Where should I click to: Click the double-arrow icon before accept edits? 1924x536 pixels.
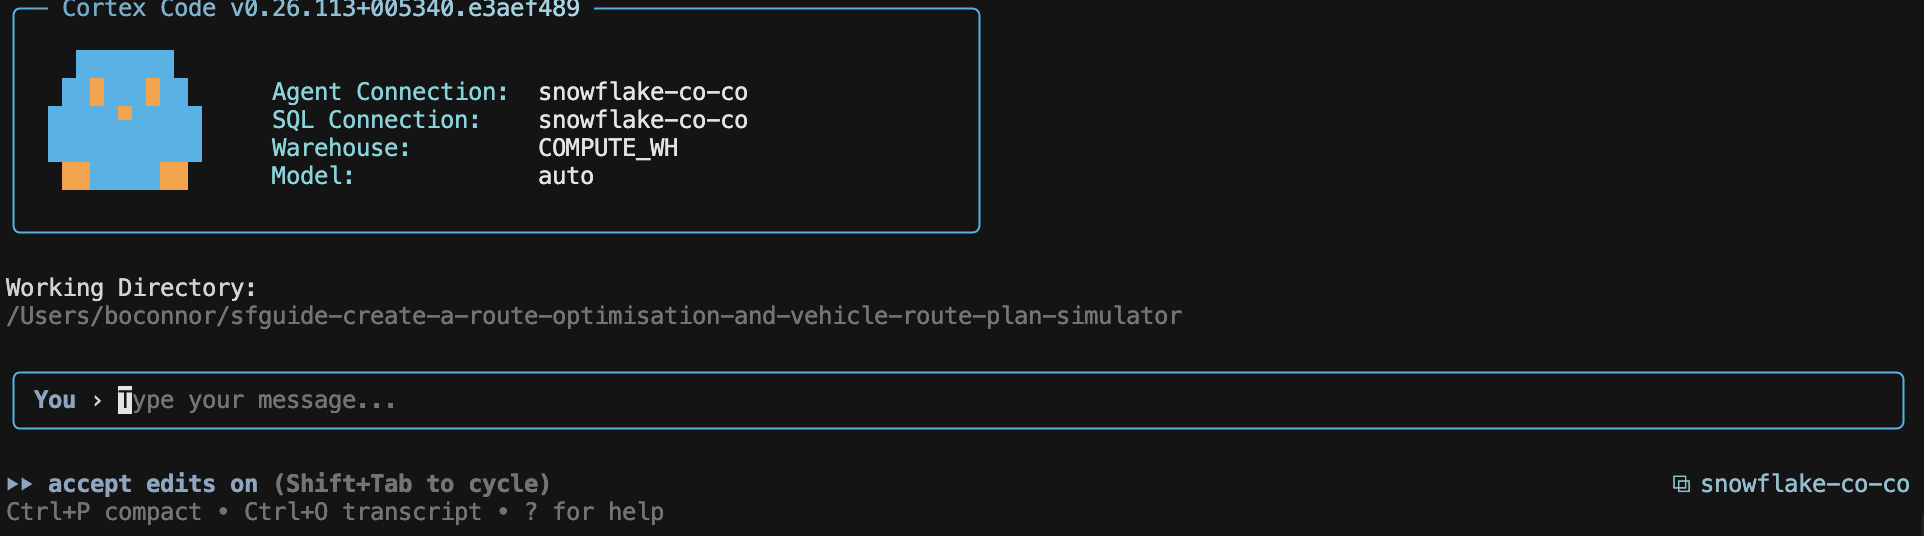[19, 484]
